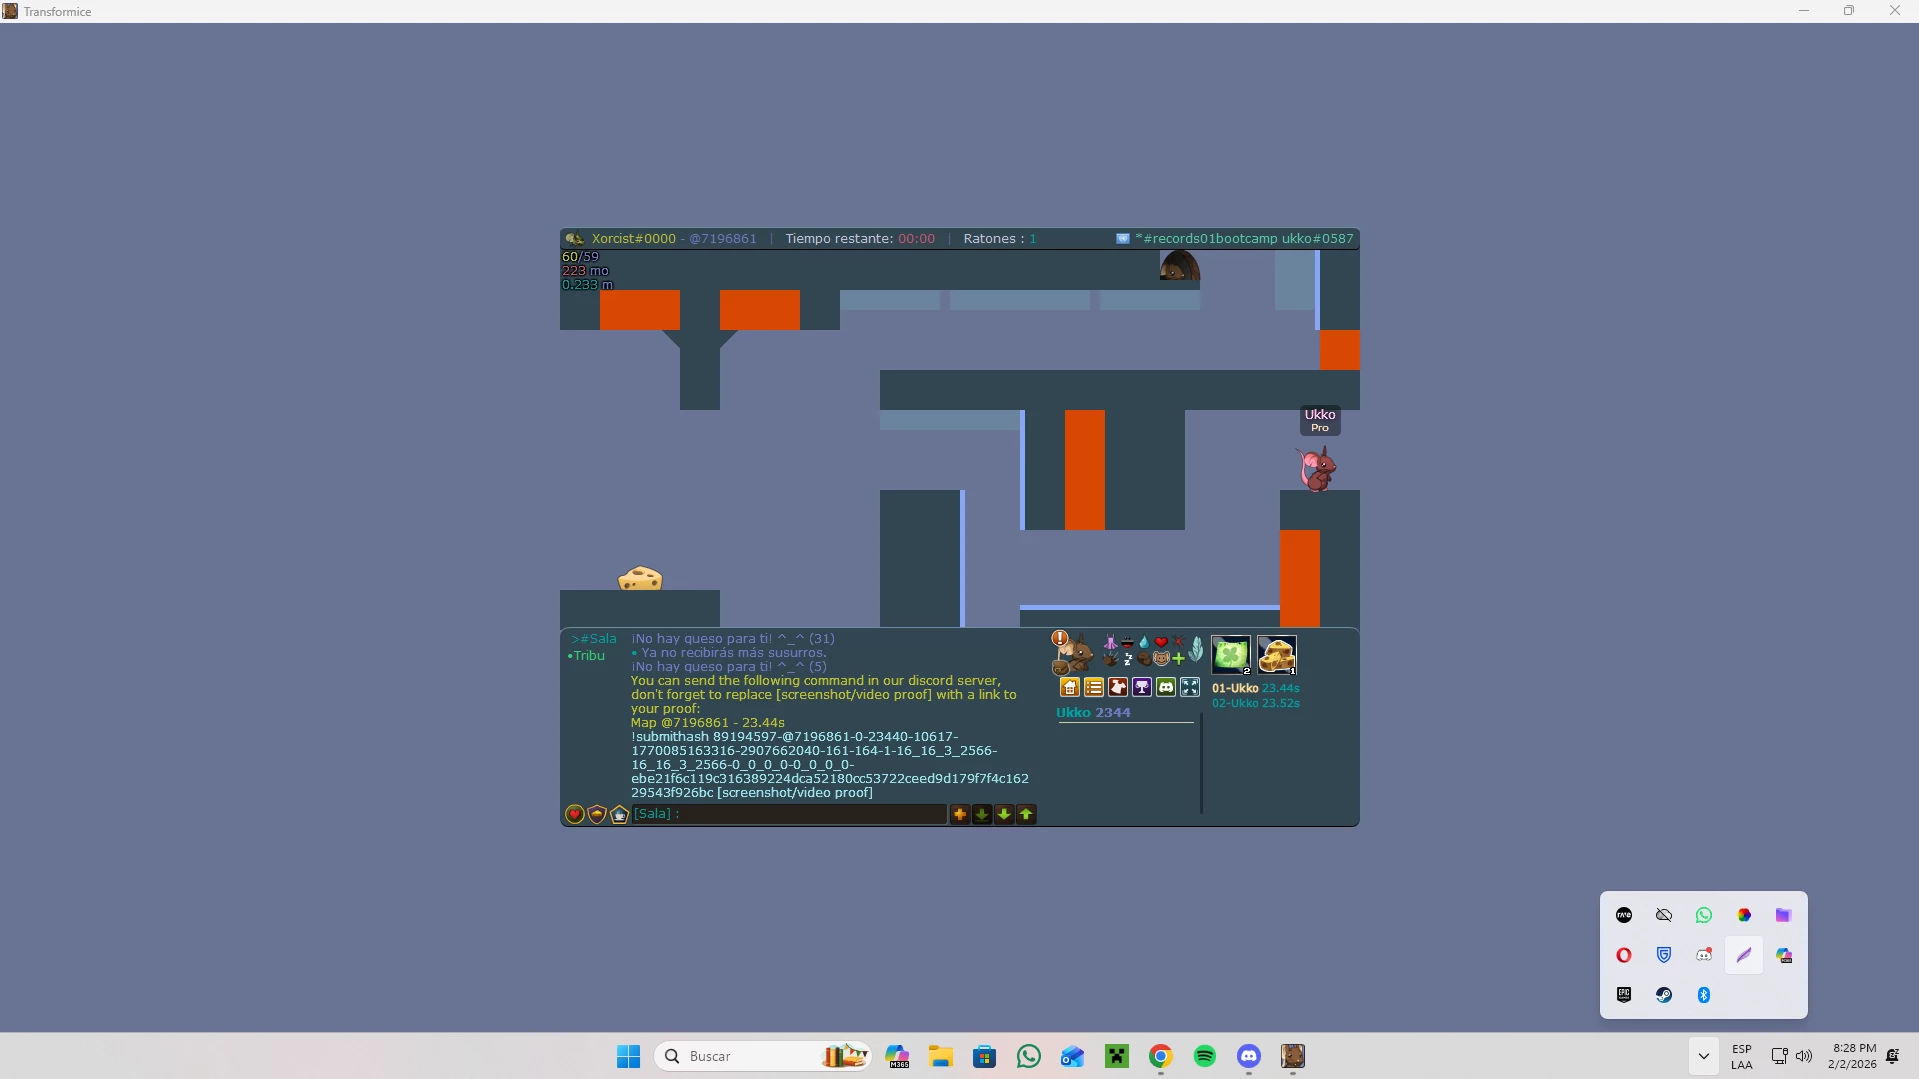Click the green down arrow chat button
Image resolution: width=1919 pixels, height=1079 pixels.
click(1004, 815)
